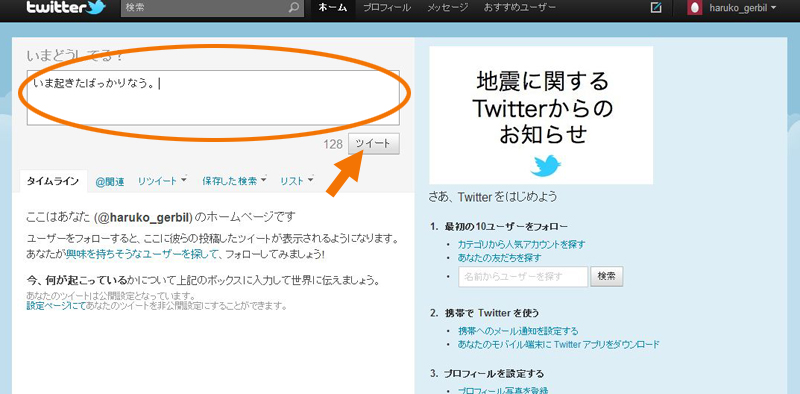Expand the 保存した検索 dropdown
Screen dimensions: 800x394
coord(234,181)
